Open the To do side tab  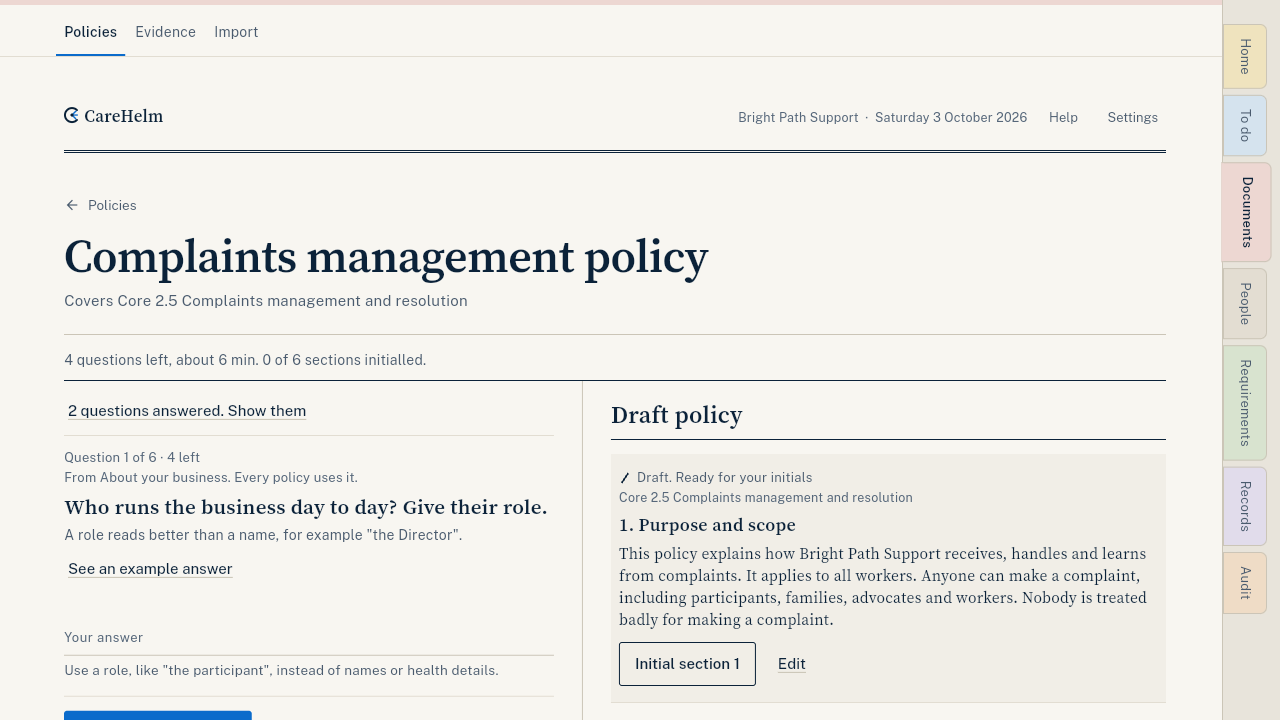pos(1245,126)
